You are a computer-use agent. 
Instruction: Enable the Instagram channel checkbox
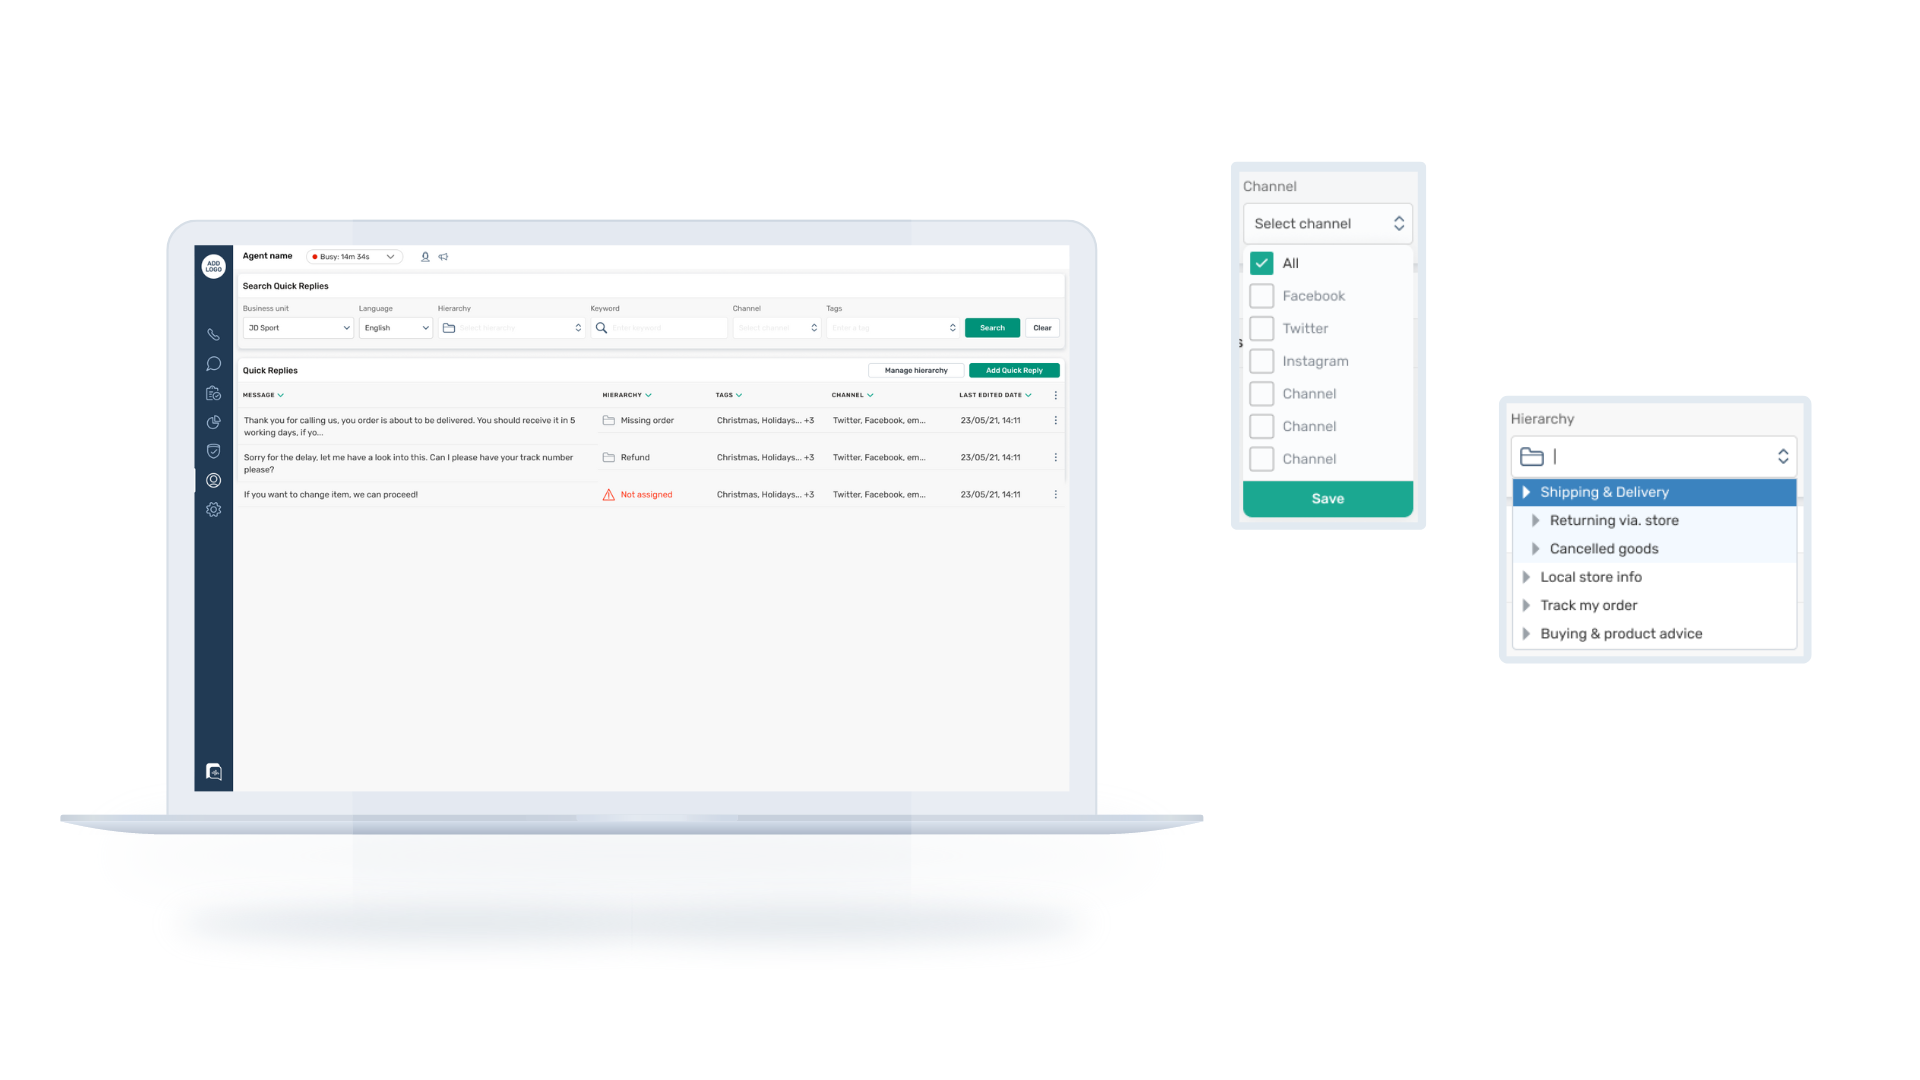1261,360
